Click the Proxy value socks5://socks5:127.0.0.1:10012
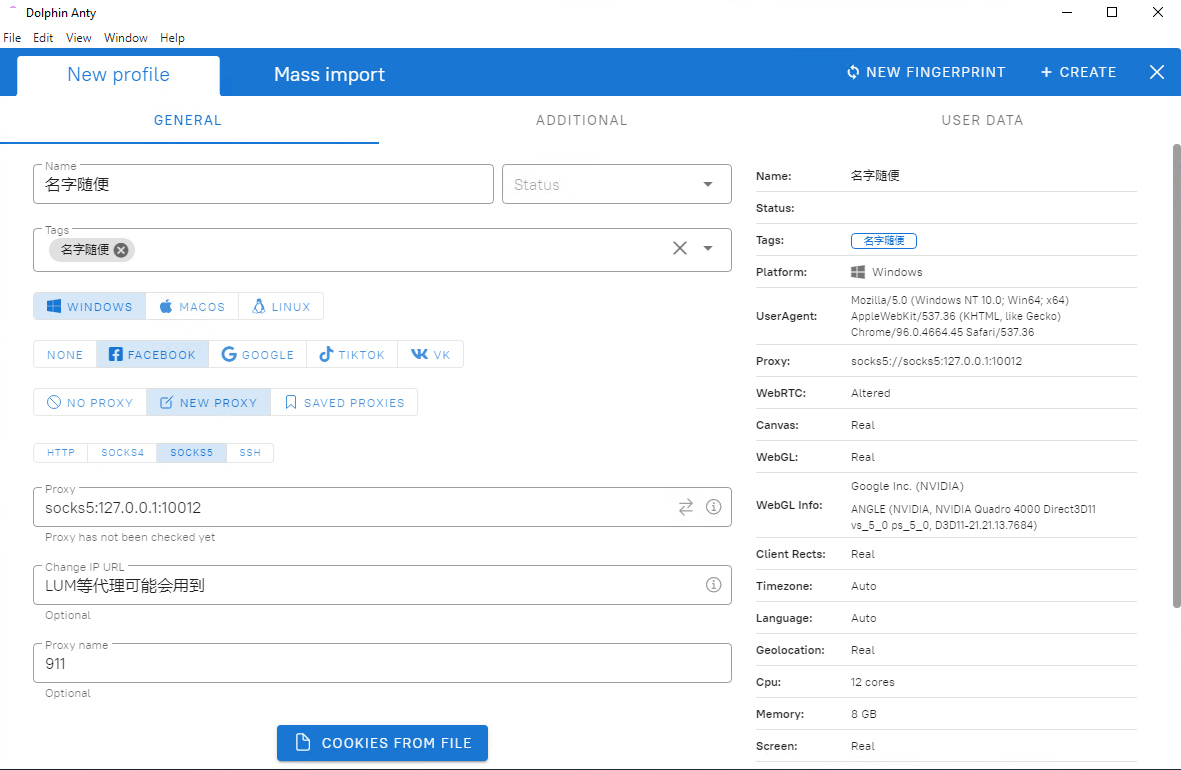 [x=936, y=362]
